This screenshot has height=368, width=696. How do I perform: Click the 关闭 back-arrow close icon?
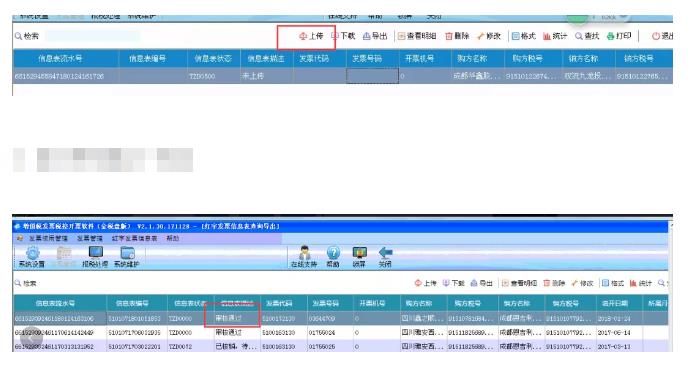385,257
